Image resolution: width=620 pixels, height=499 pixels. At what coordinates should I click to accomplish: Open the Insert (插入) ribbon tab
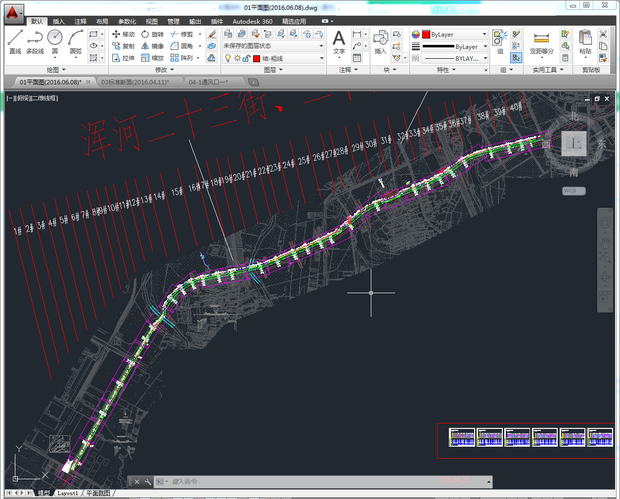(x=59, y=20)
